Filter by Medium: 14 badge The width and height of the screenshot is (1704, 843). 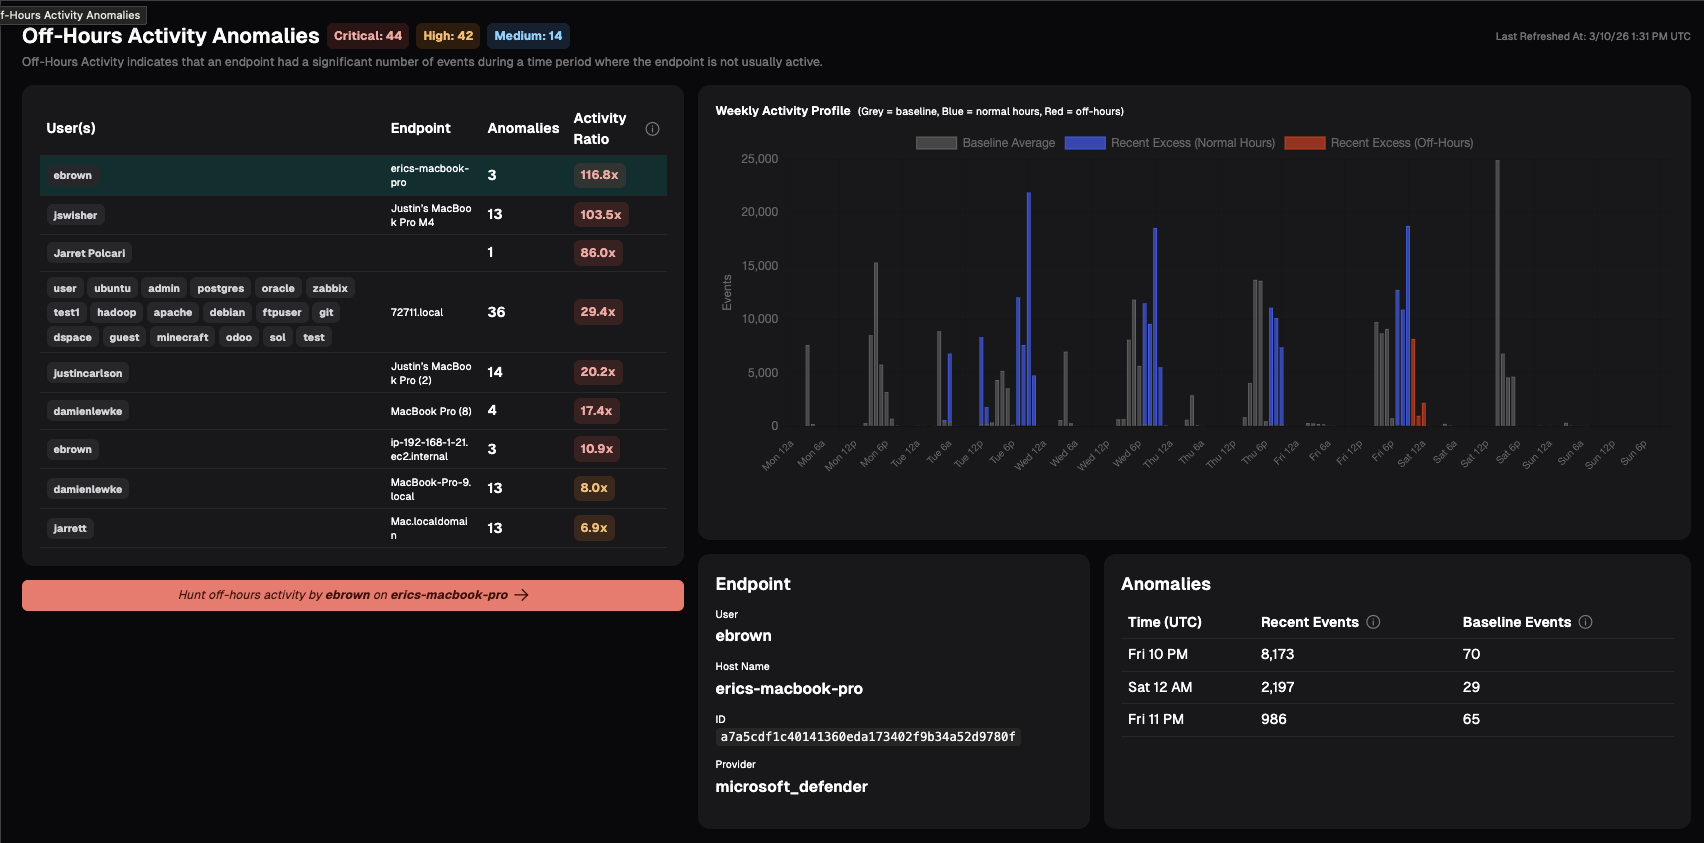click(528, 36)
